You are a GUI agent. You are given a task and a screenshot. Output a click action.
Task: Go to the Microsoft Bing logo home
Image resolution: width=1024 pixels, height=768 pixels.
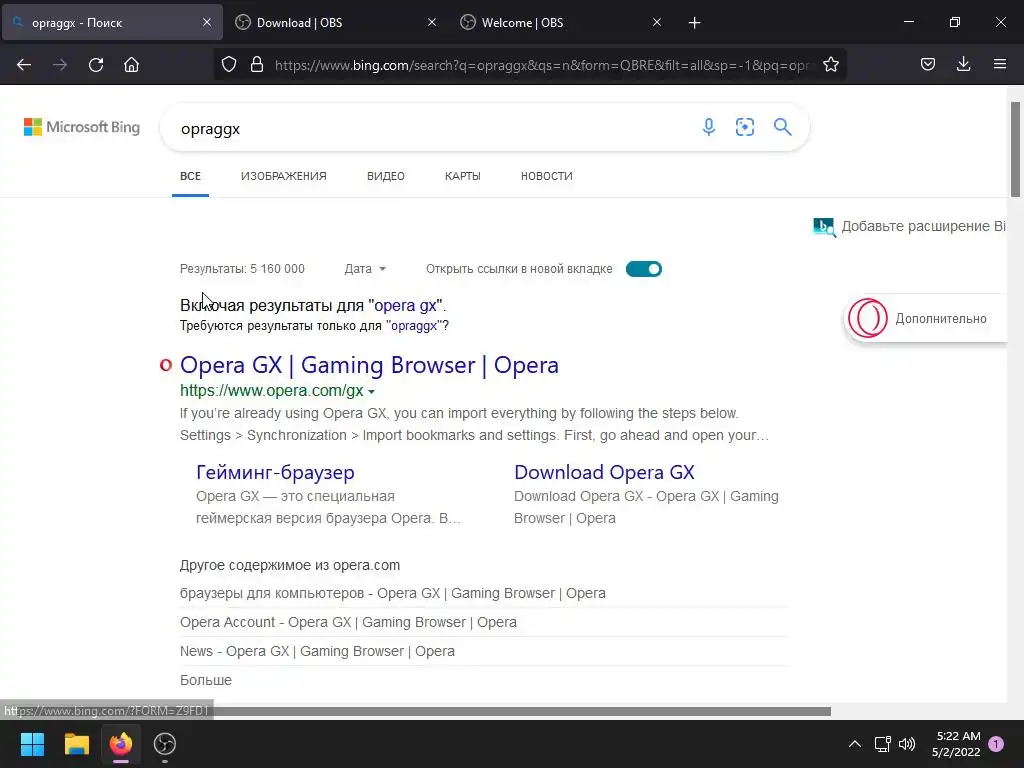point(82,127)
